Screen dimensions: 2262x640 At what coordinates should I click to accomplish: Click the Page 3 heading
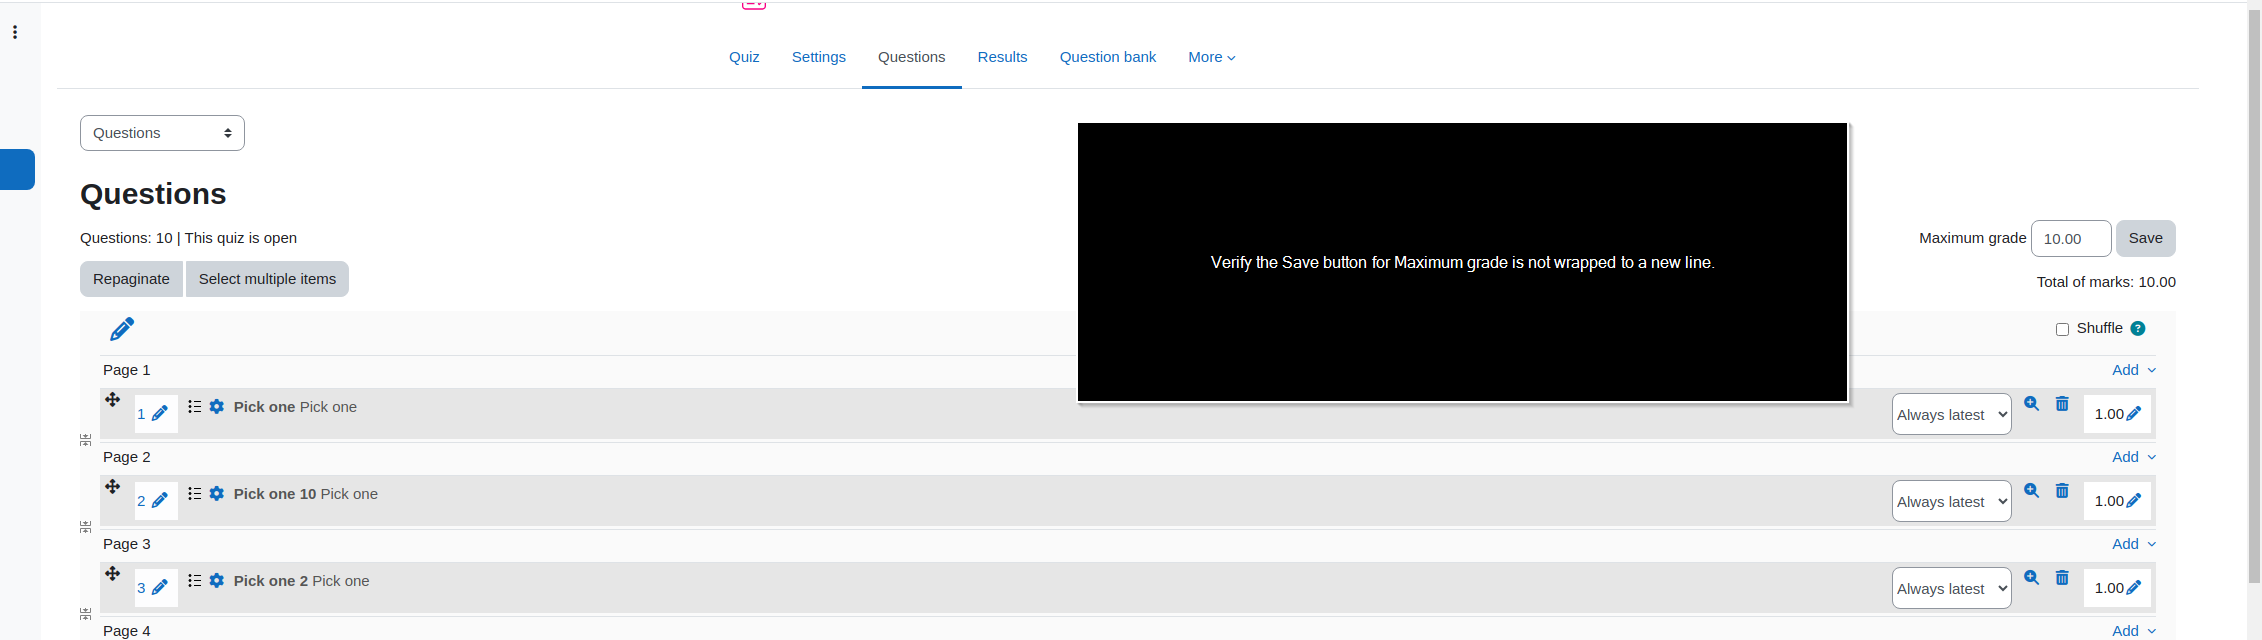tap(127, 544)
